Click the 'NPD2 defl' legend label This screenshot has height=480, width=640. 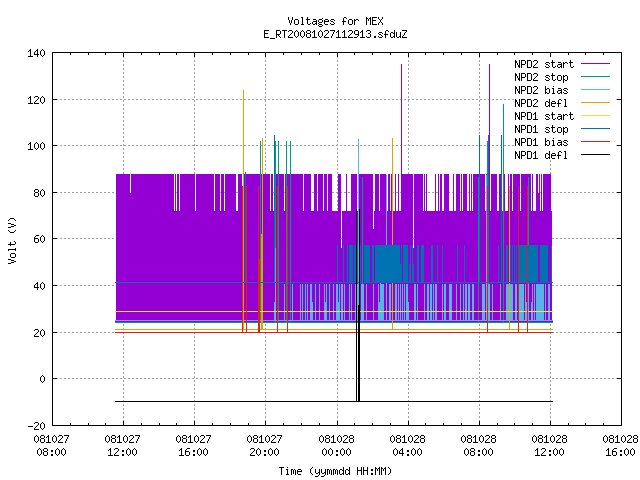click(541, 103)
